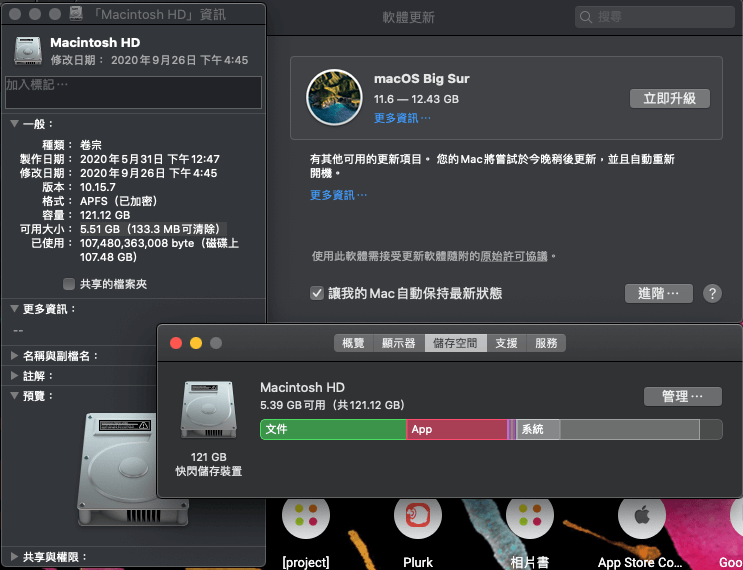The image size is (743, 570).
Task: Switch to the 顯示器 tab
Action: coord(399,343)
